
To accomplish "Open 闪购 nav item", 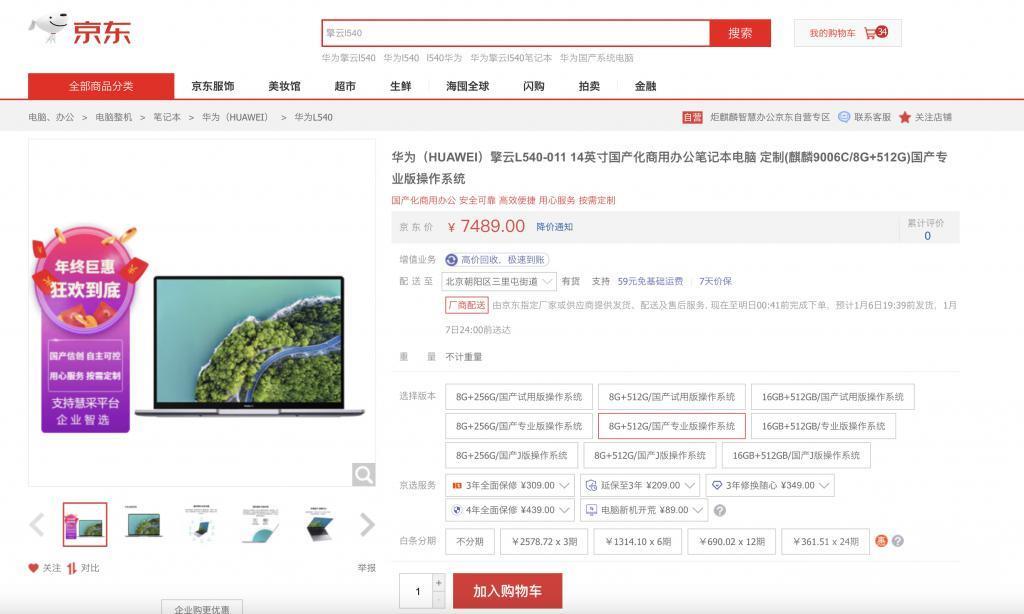I will pos(534,86).
